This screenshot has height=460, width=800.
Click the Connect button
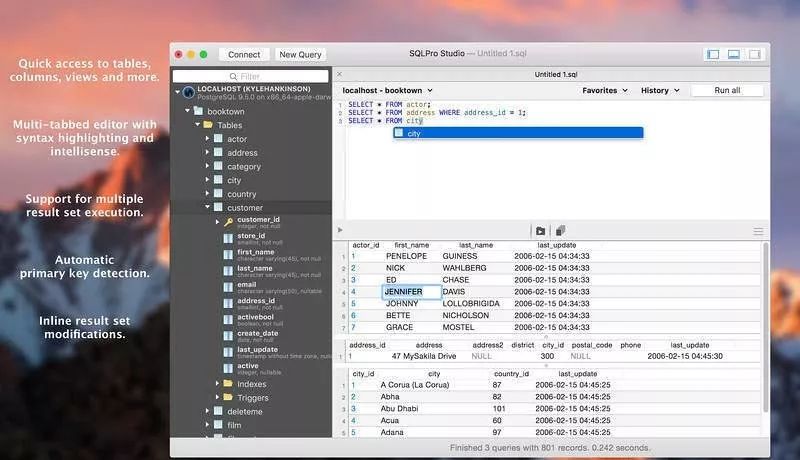[244, 55]
